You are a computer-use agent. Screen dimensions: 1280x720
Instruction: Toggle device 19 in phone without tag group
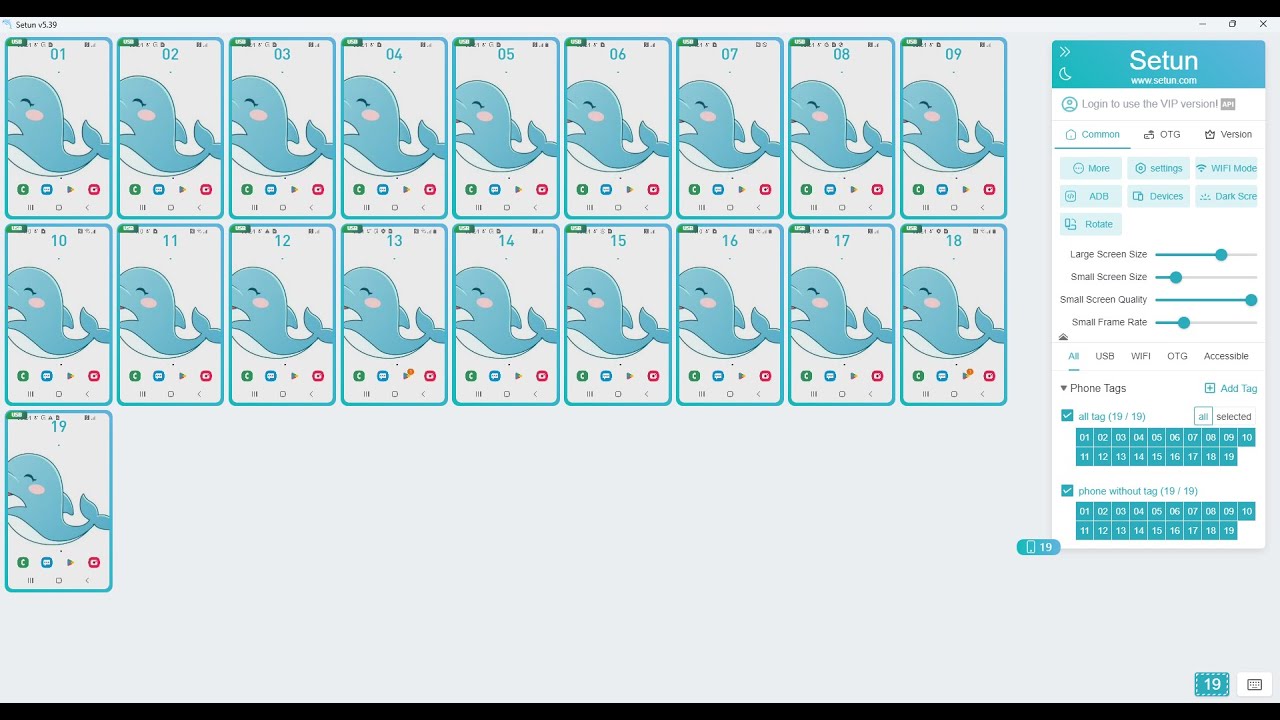[x=1228, y=530]
